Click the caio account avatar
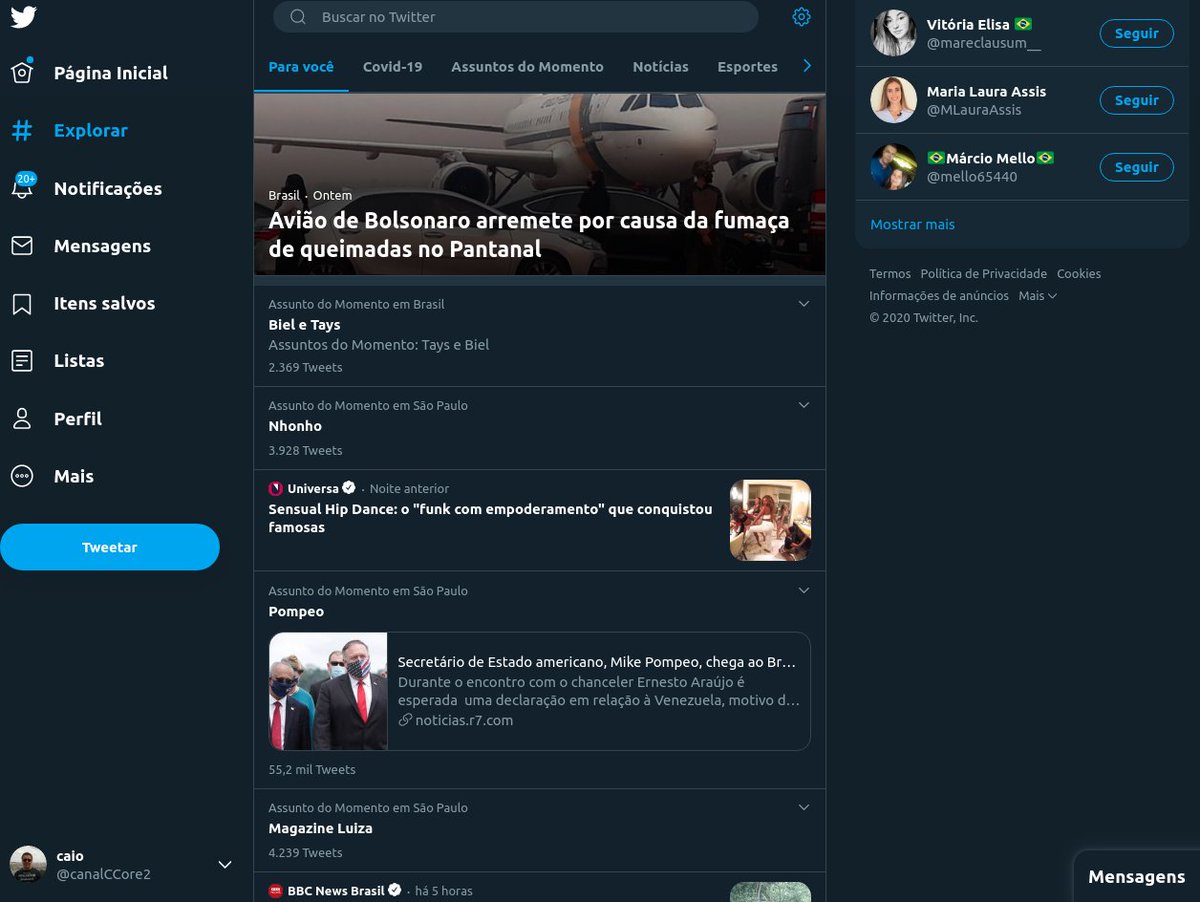1200x902 pixels. (28, 864)
